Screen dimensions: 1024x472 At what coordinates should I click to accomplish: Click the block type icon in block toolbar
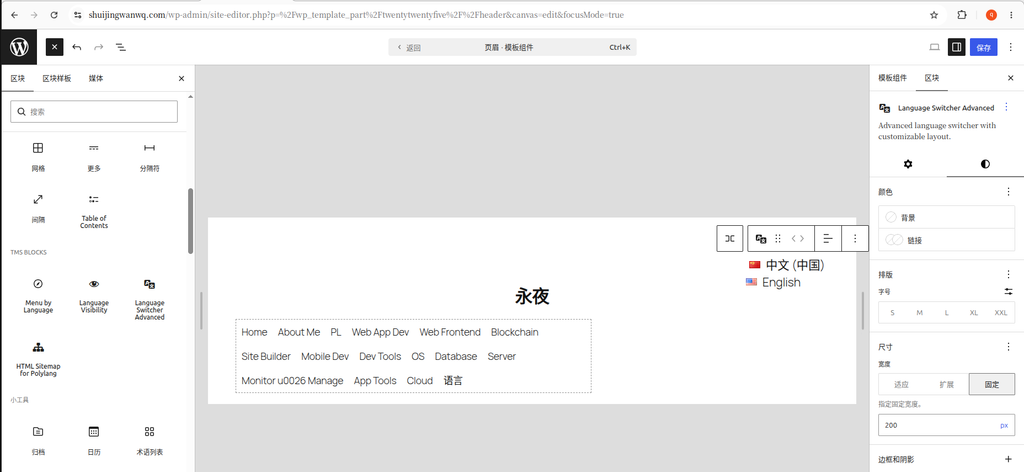(761, 238)
